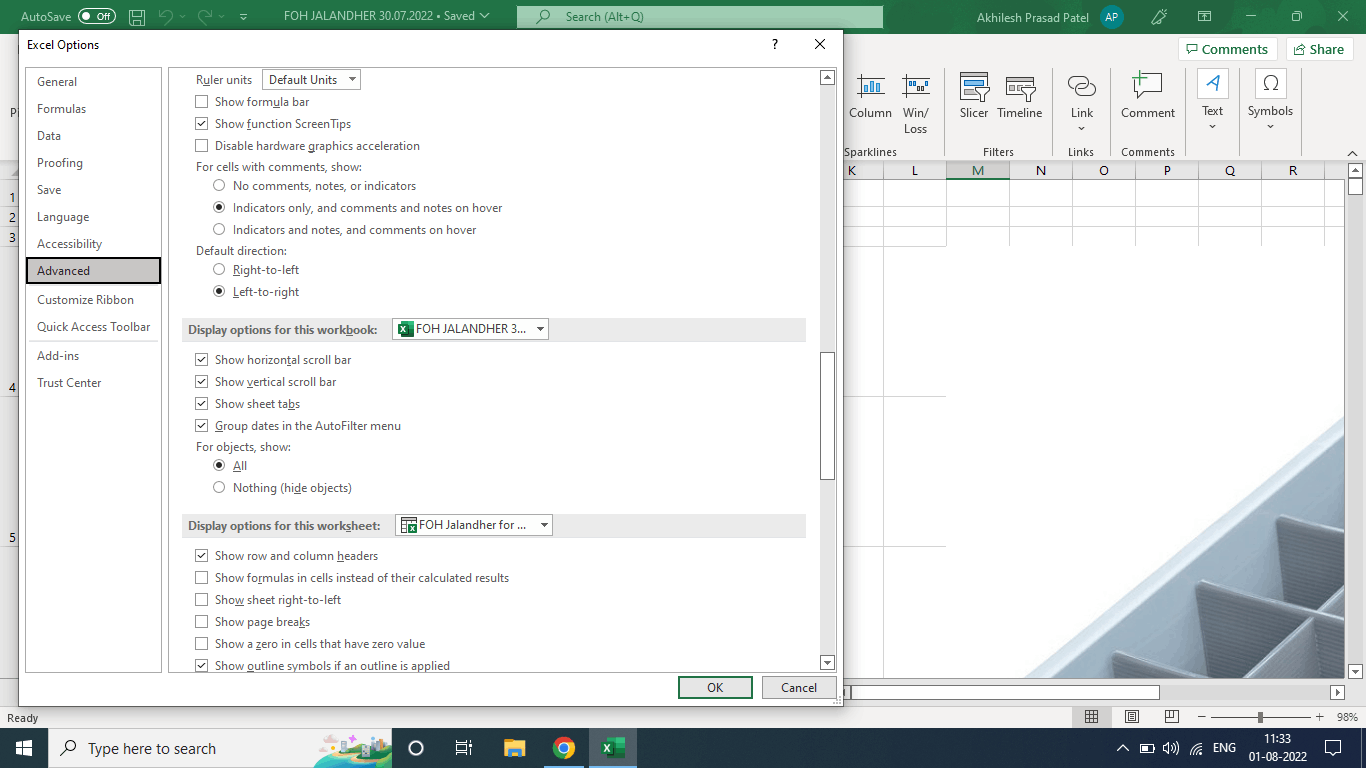This screenshot has width=1366, height=768.
Task: Open the Formulas options category
Action: (x=93, y=109)
